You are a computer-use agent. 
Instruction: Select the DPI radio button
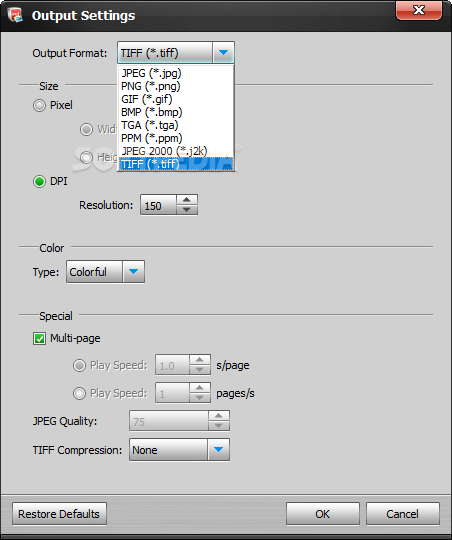[39, 181]
